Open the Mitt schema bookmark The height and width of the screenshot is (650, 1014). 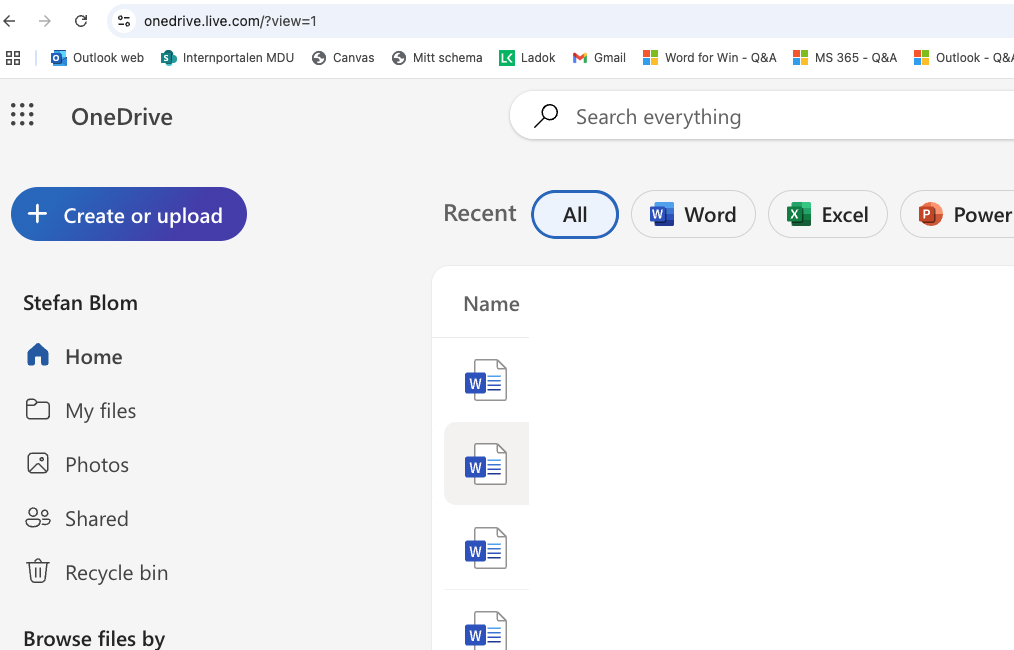click(437, 58)
